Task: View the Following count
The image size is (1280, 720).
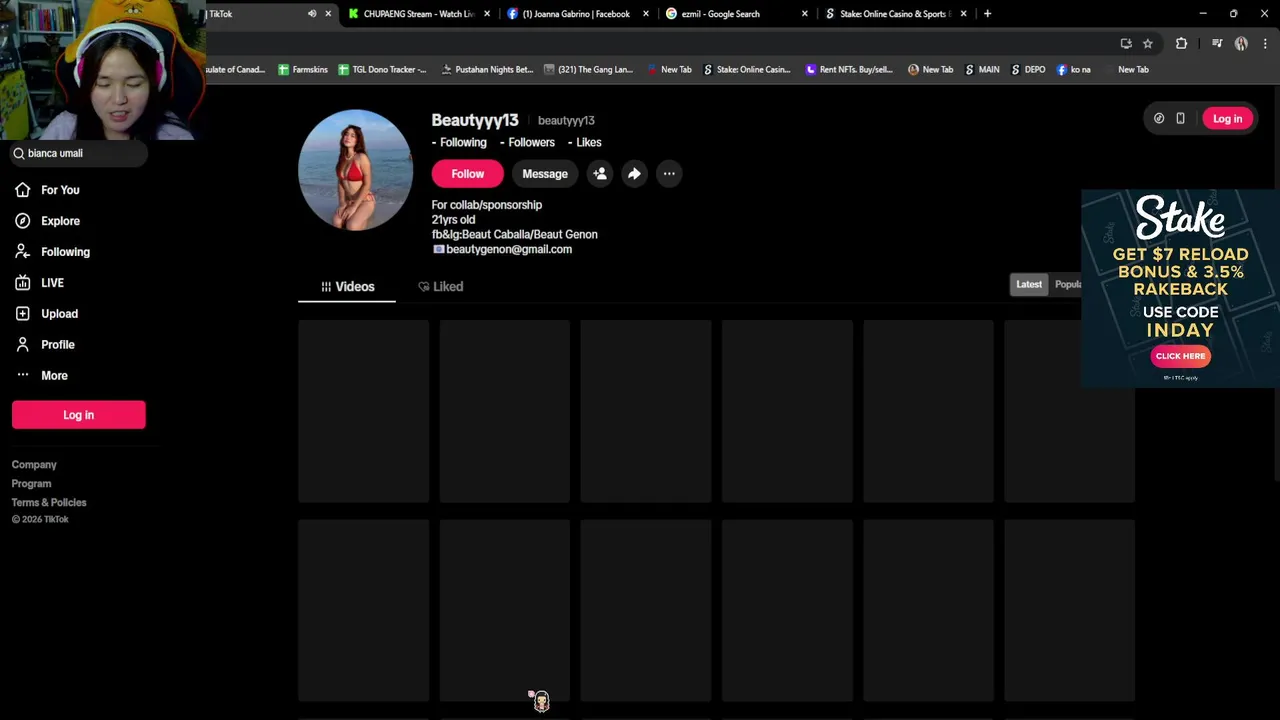Action: click(459, 143)
